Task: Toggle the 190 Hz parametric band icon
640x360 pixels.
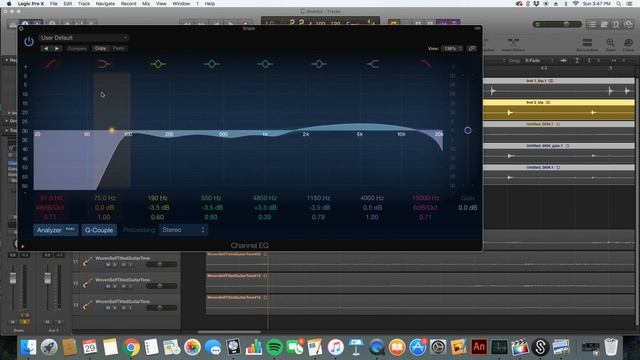Action: tap(158, 64)
